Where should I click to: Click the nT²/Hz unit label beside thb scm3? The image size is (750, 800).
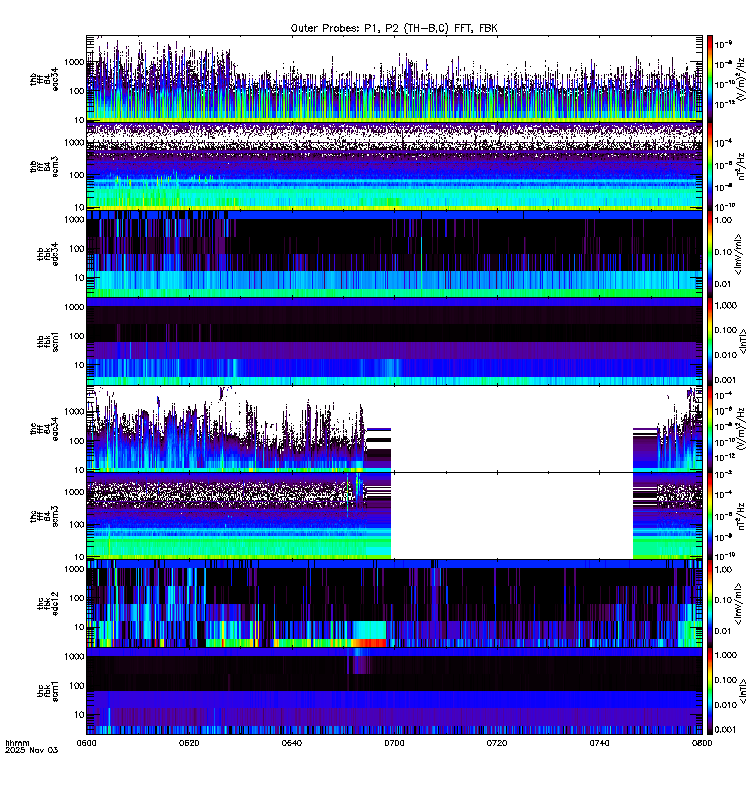coord(741,166)
